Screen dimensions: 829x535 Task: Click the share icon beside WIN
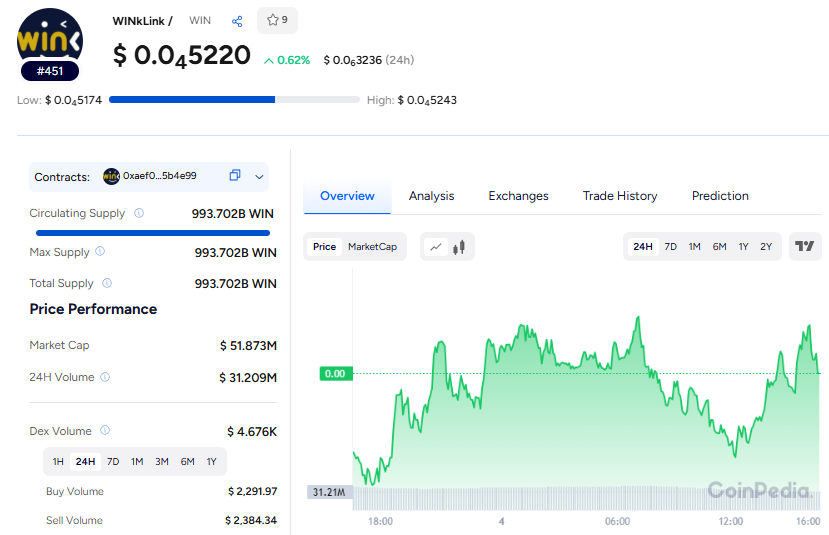point(237,21)
